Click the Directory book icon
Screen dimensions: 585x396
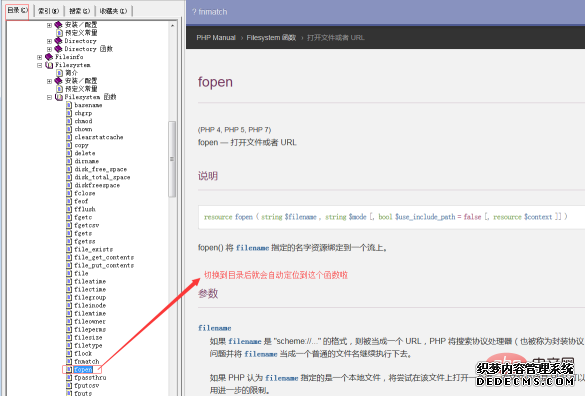pyautogui.click(x=59, y=41)
